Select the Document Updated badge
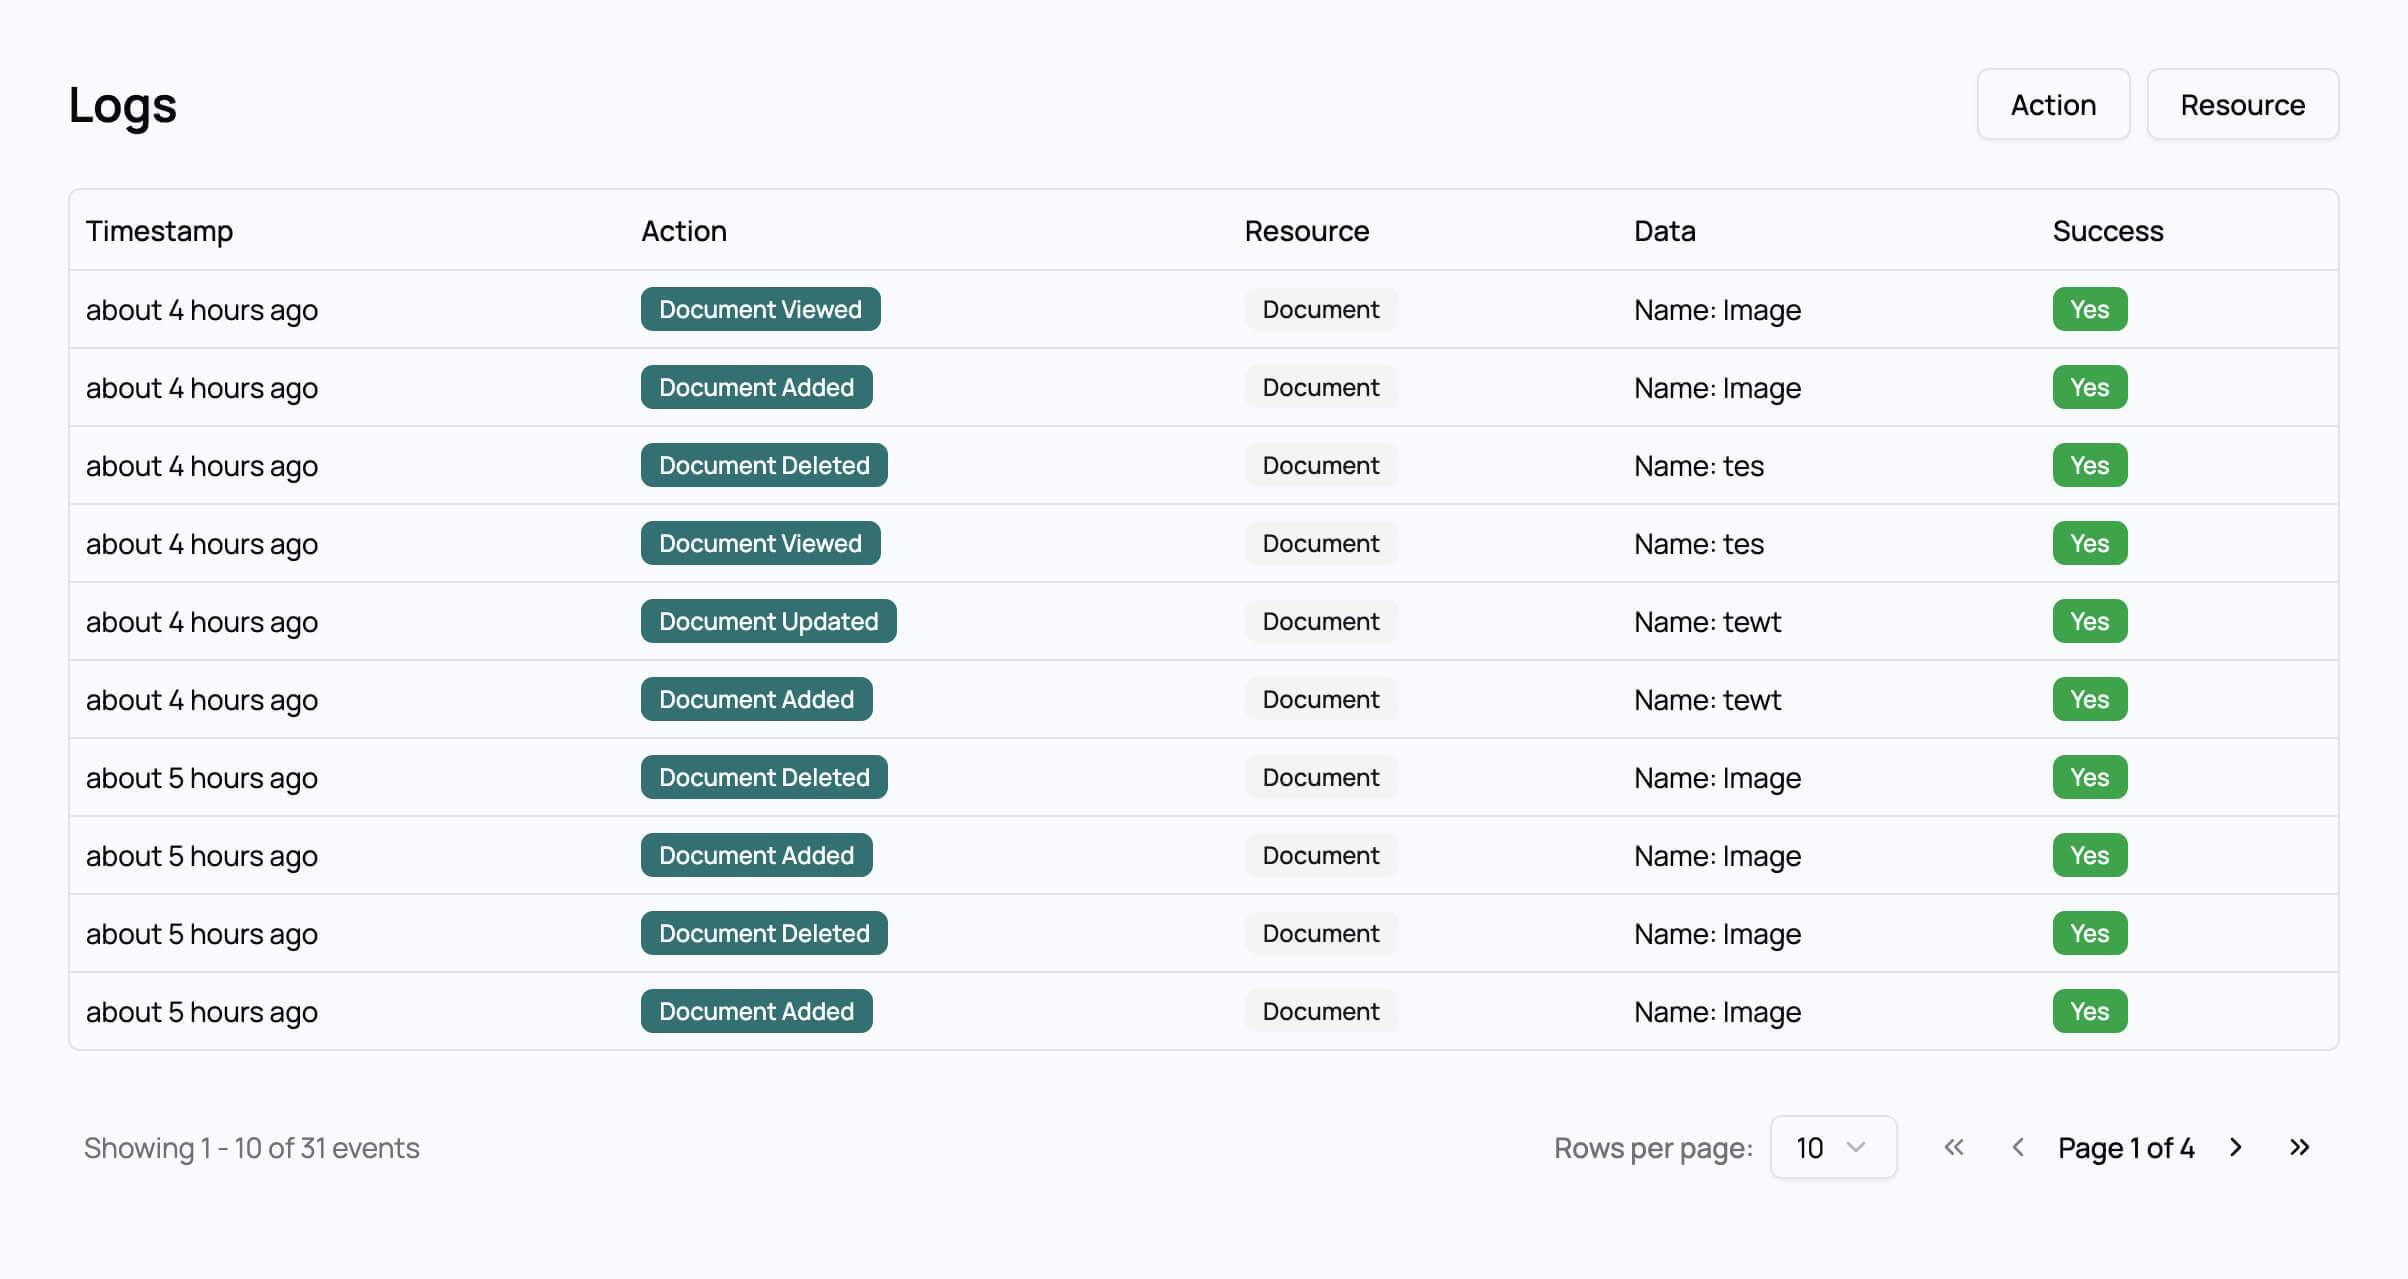Screen dimensions: 2408x1279 click(768, 621)
